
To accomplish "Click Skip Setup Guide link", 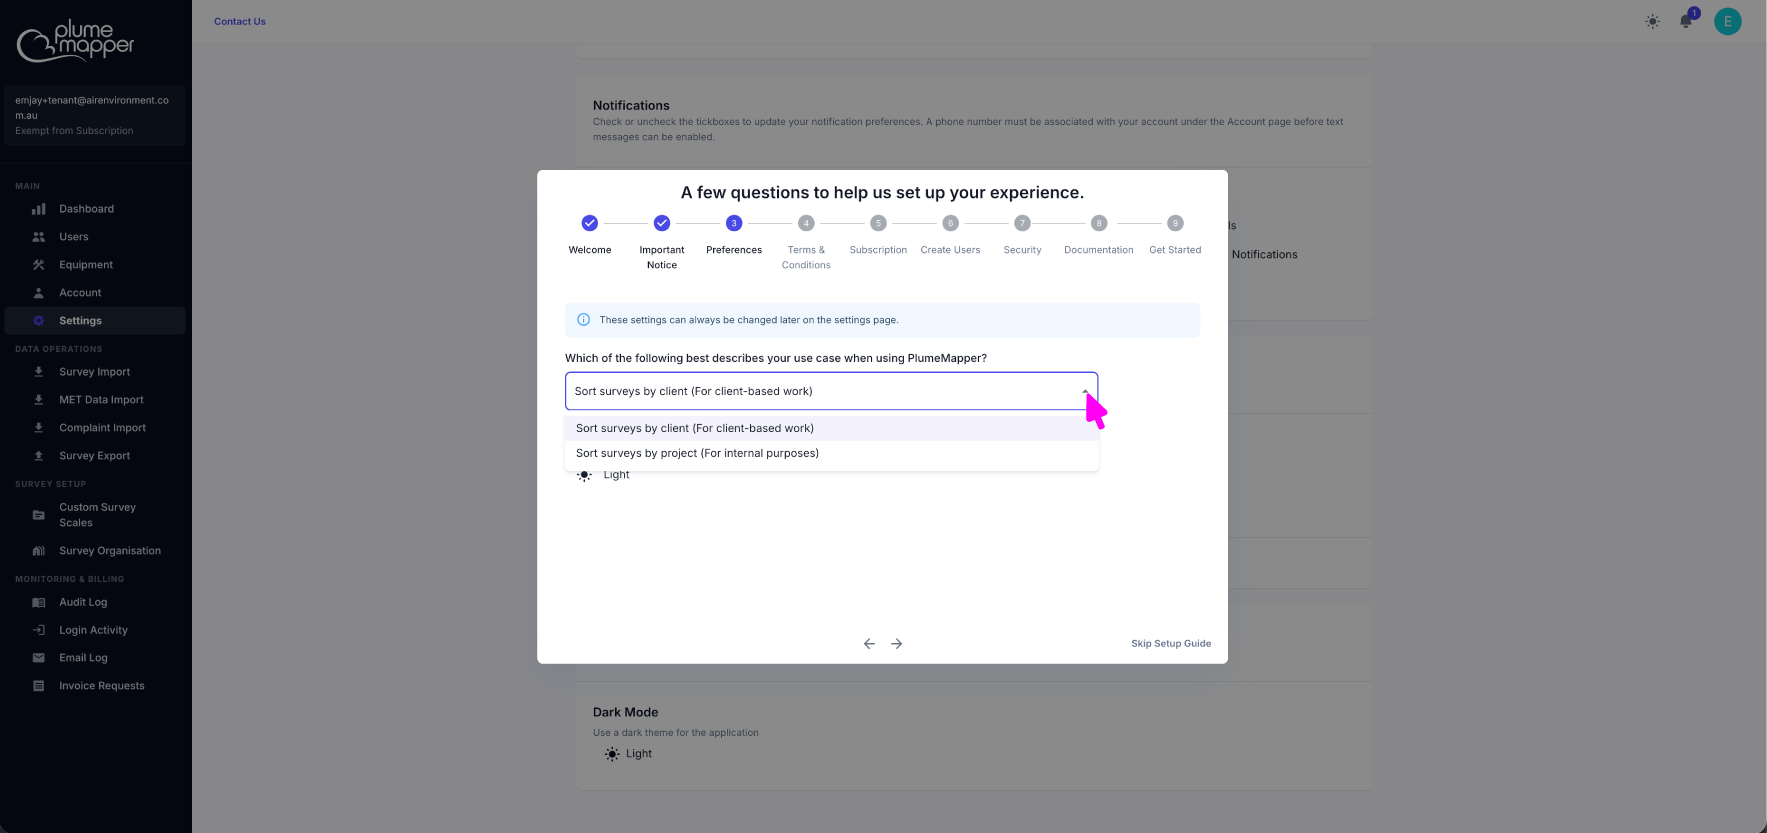I will coord(1171,644).
